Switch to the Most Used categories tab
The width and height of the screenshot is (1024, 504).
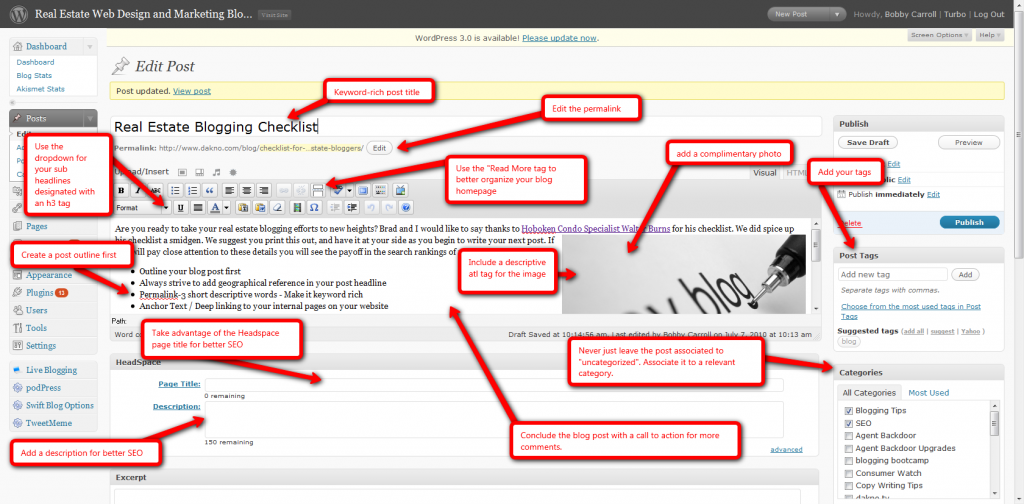click(x=928, y=392)
